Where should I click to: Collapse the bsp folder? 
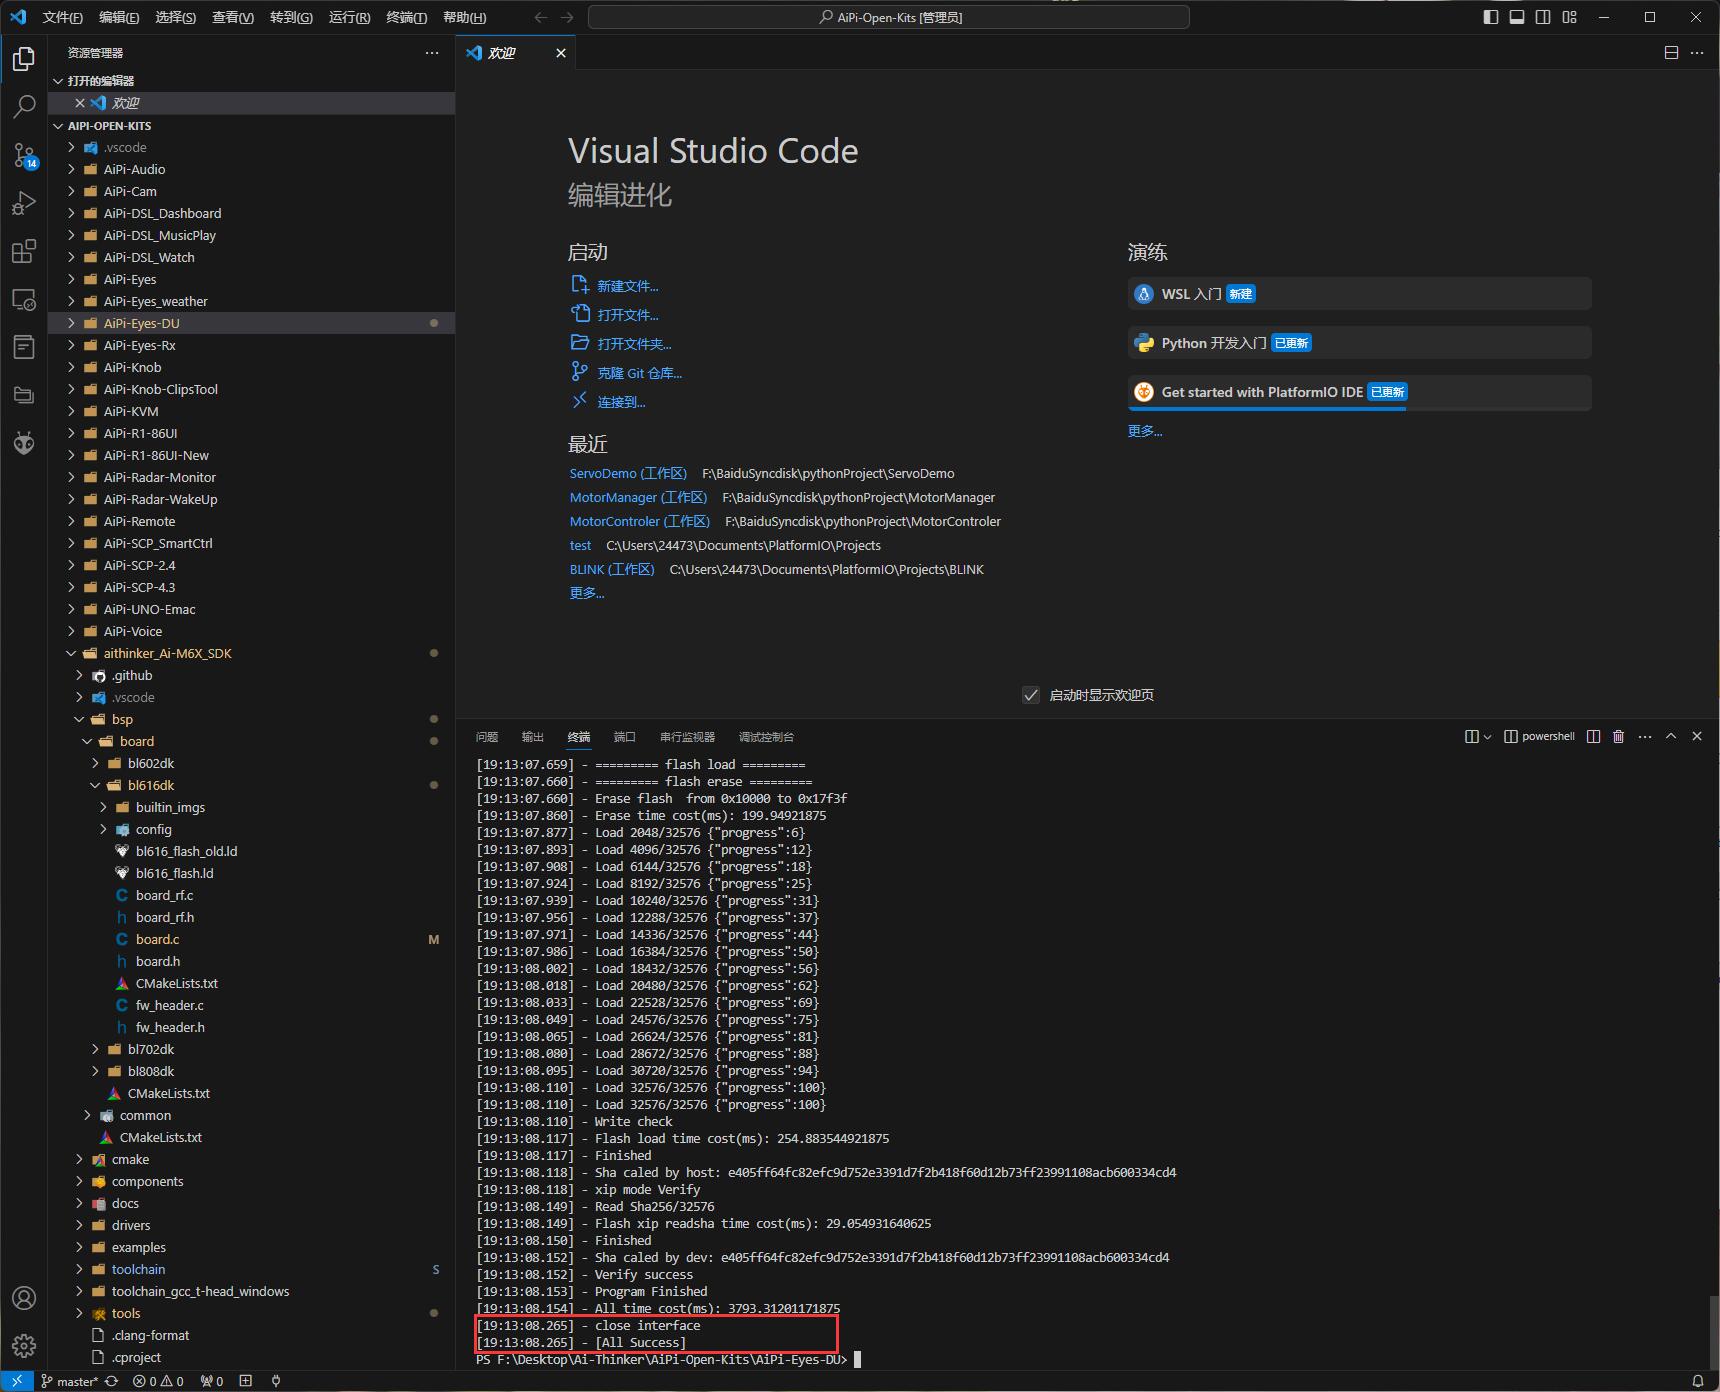point(79,719)
